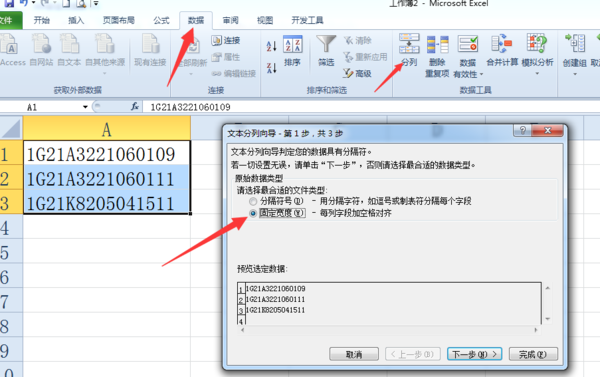Select cell containing 1G21K8205041511
Image resolution: width=600 pixels, height=377 pixels.
point(107,202)
